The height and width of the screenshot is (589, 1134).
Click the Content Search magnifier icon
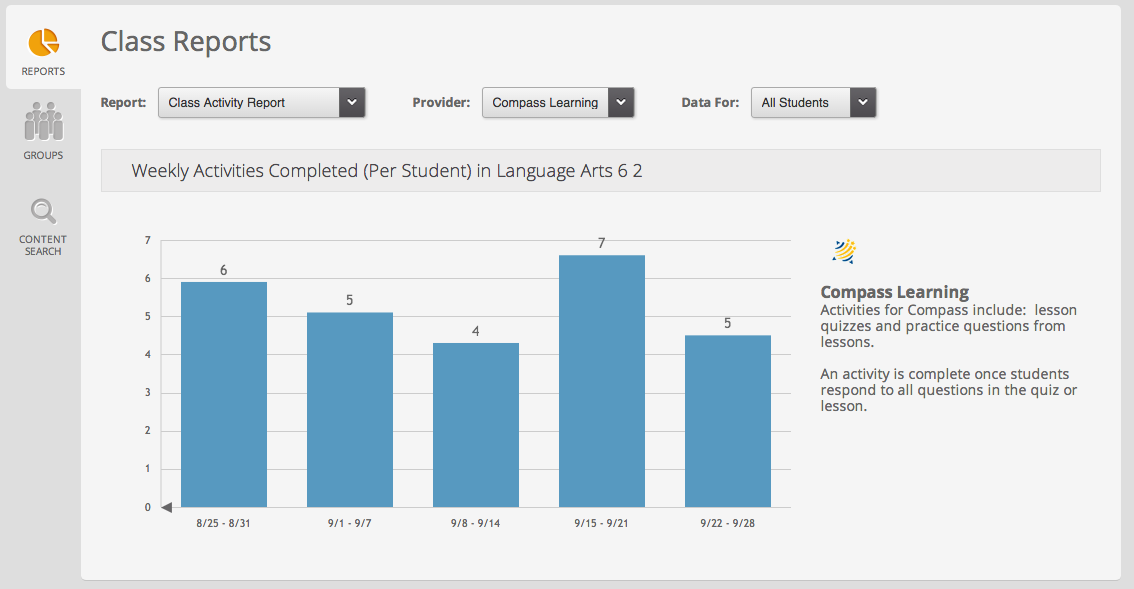tap(42, 211)
